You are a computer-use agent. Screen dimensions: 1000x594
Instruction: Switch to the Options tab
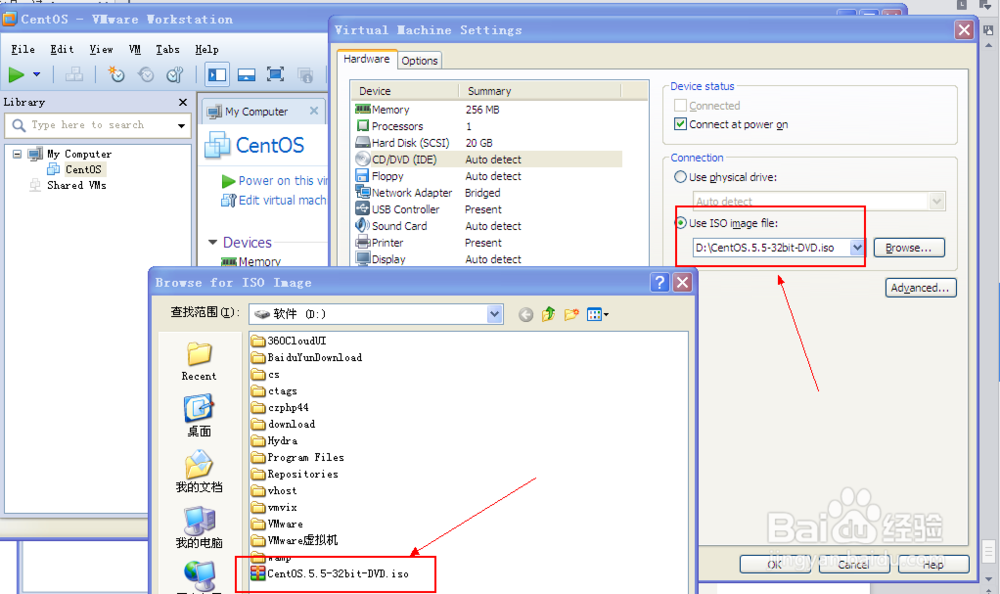[420, 61]
